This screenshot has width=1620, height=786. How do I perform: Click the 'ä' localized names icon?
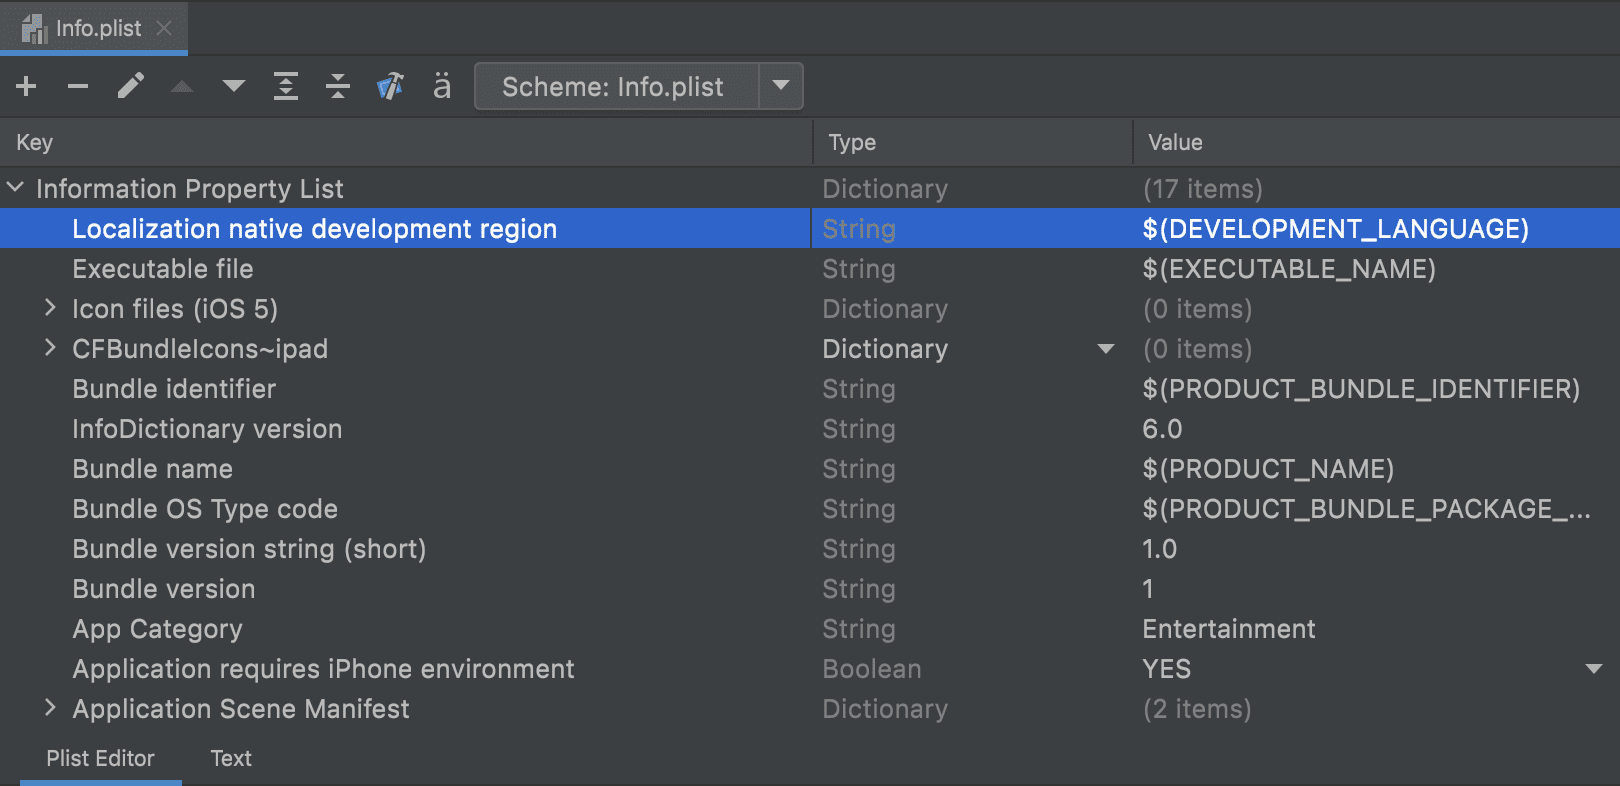tap(442, 87)
